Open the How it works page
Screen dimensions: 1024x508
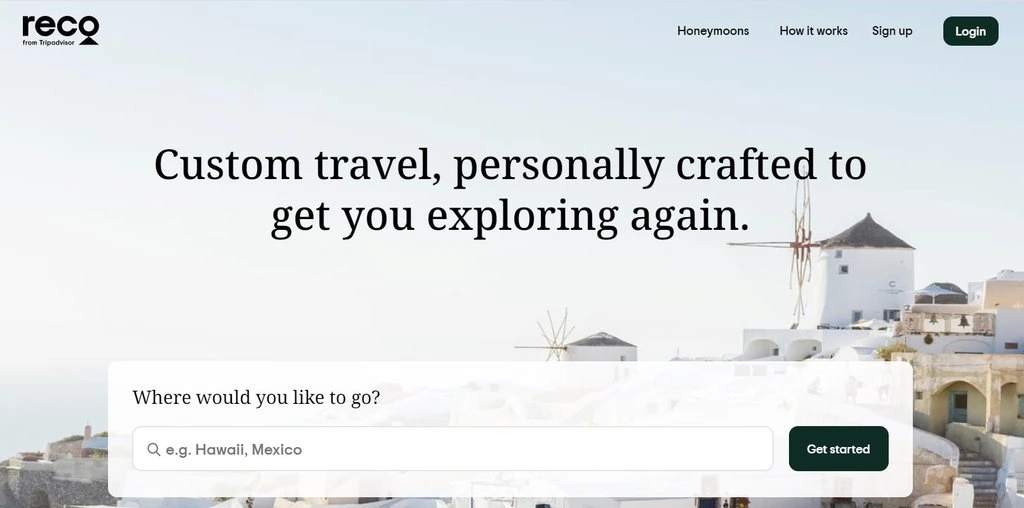click(813, 31)
